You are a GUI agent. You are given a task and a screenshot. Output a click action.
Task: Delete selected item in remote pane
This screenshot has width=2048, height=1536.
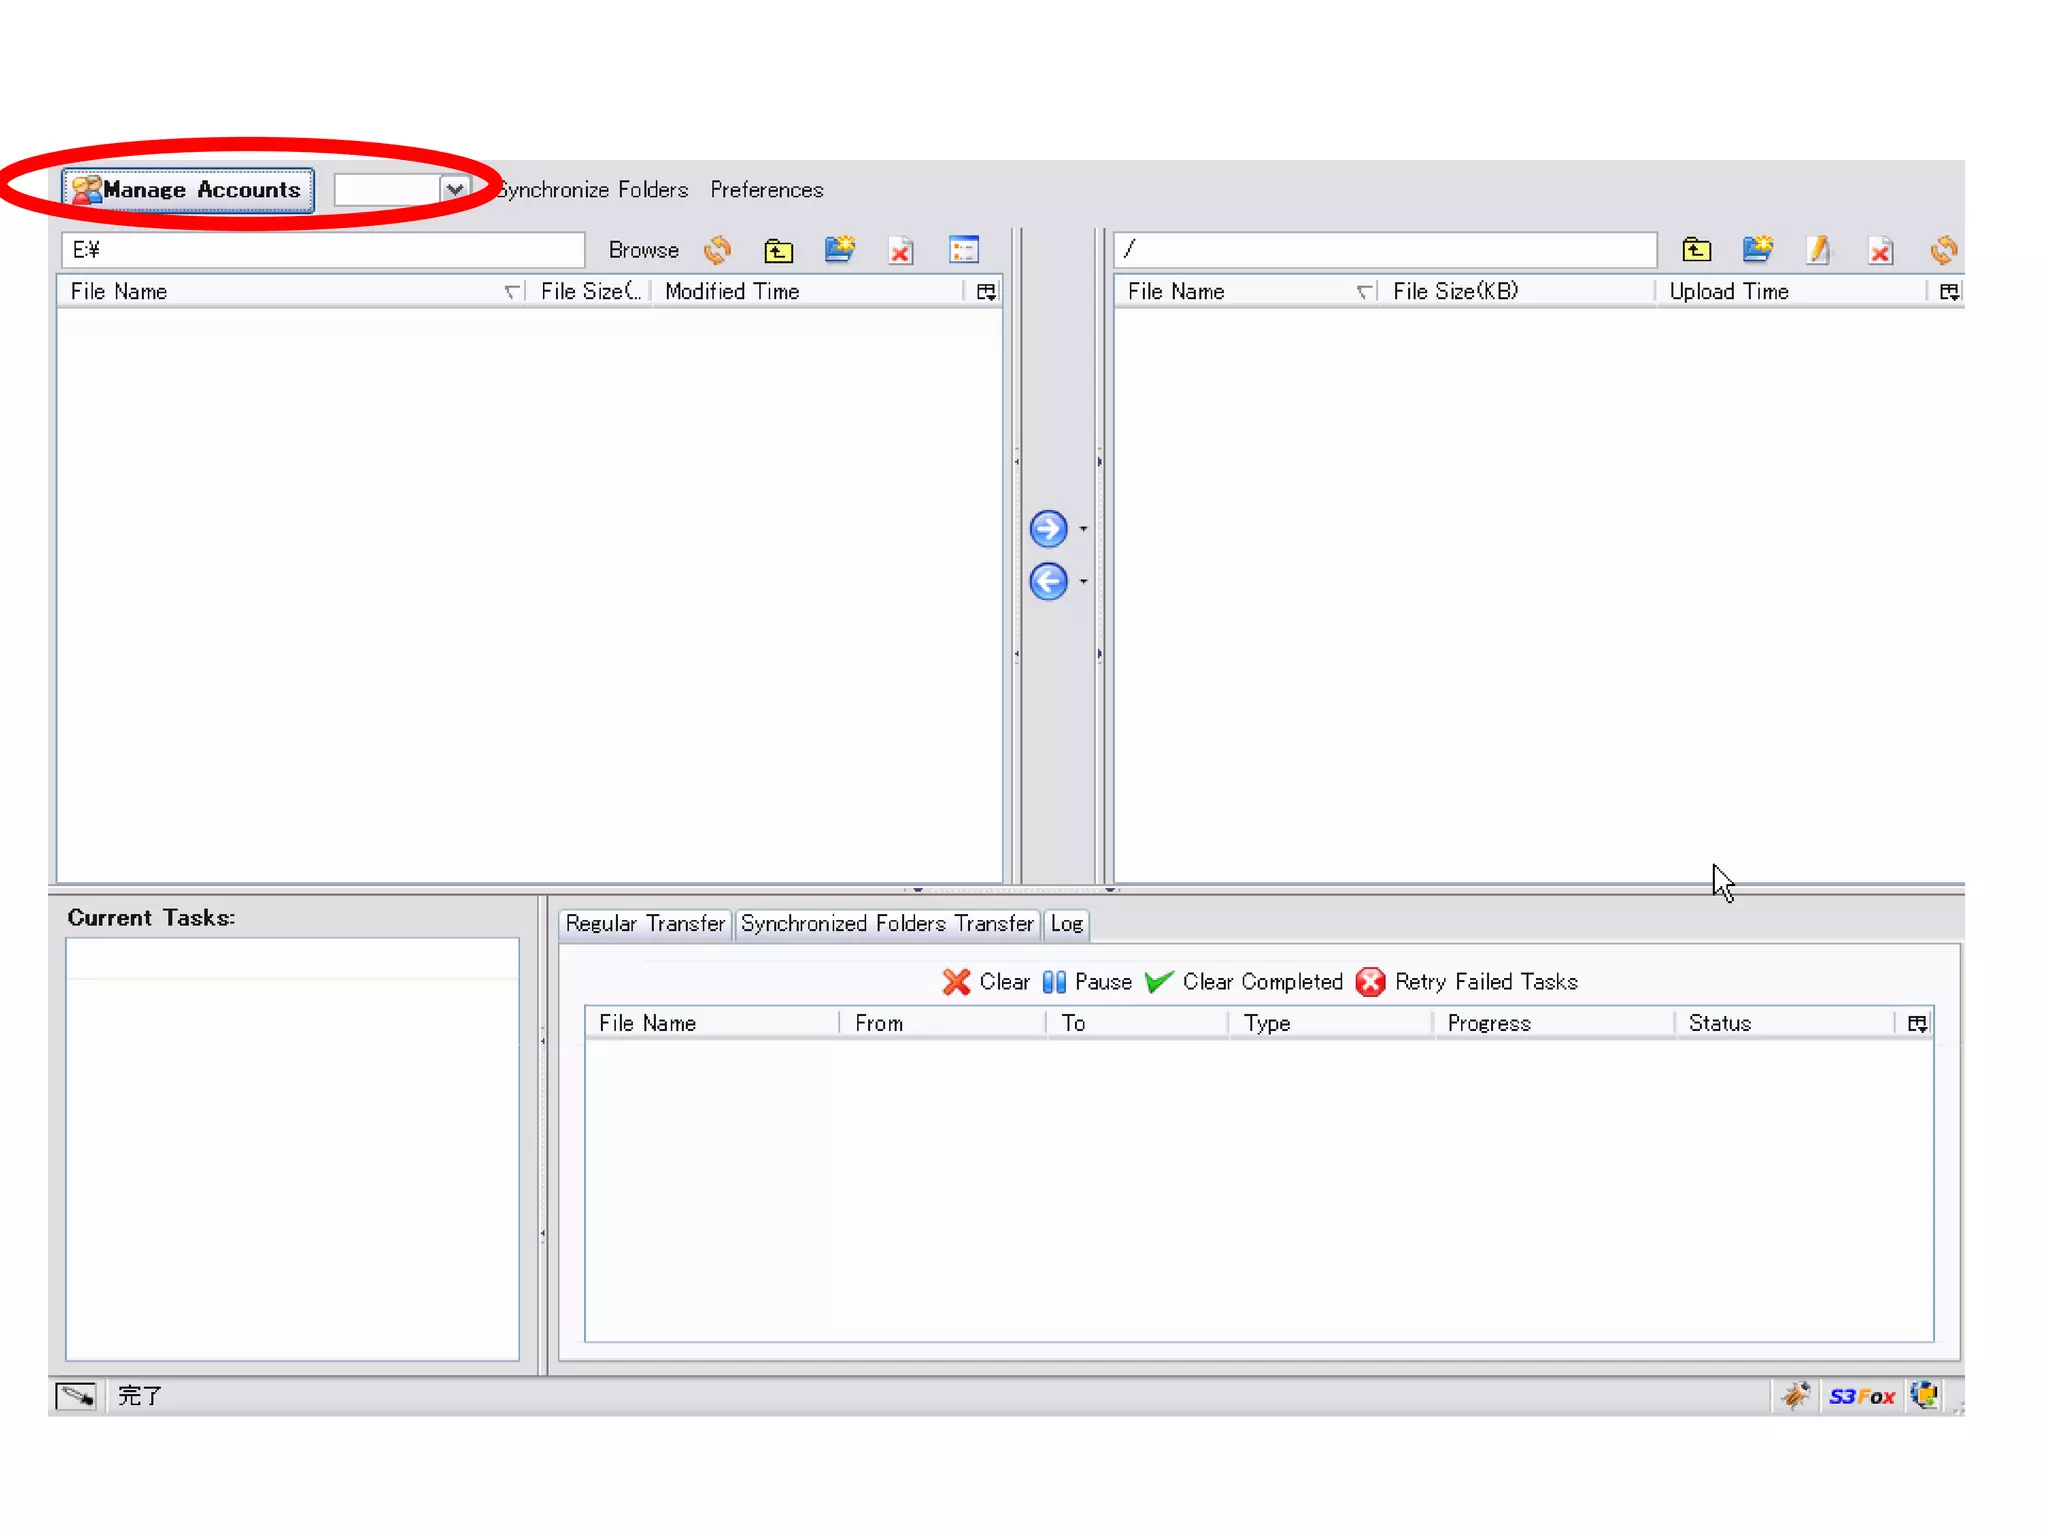1881,250
